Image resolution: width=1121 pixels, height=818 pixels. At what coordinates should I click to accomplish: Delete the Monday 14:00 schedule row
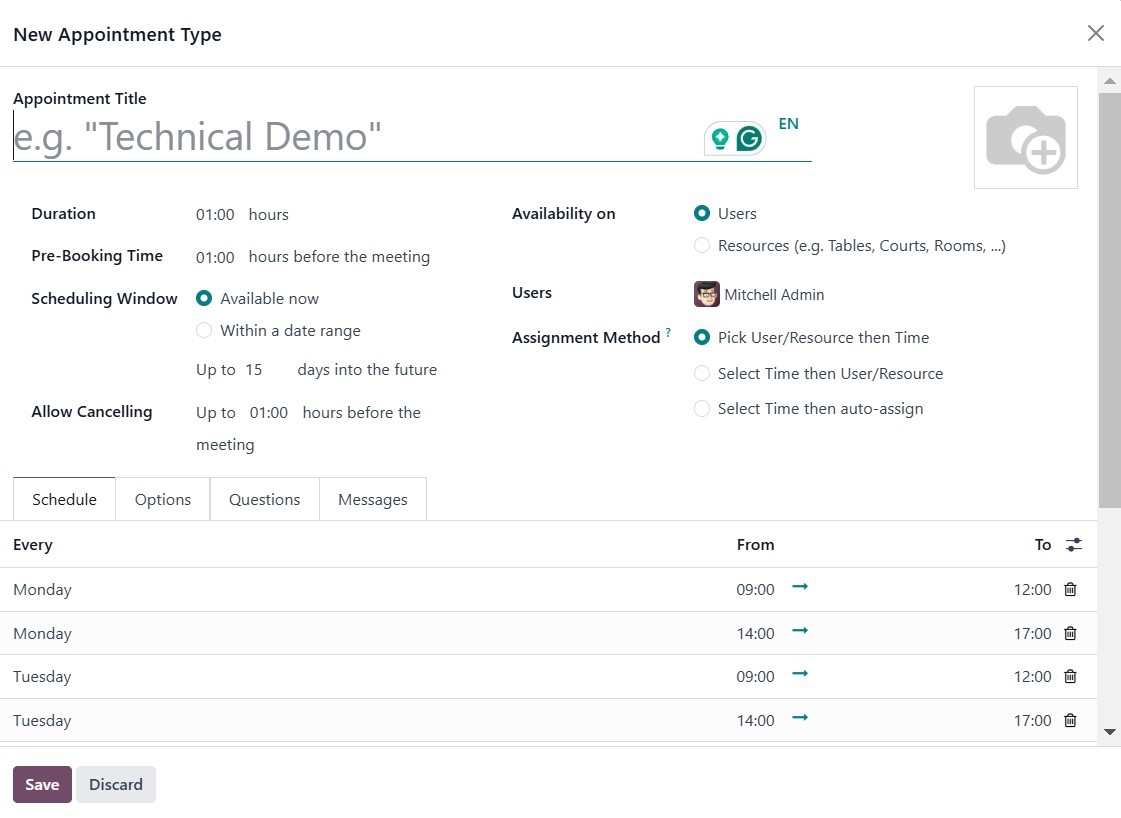pos(1070,634)
